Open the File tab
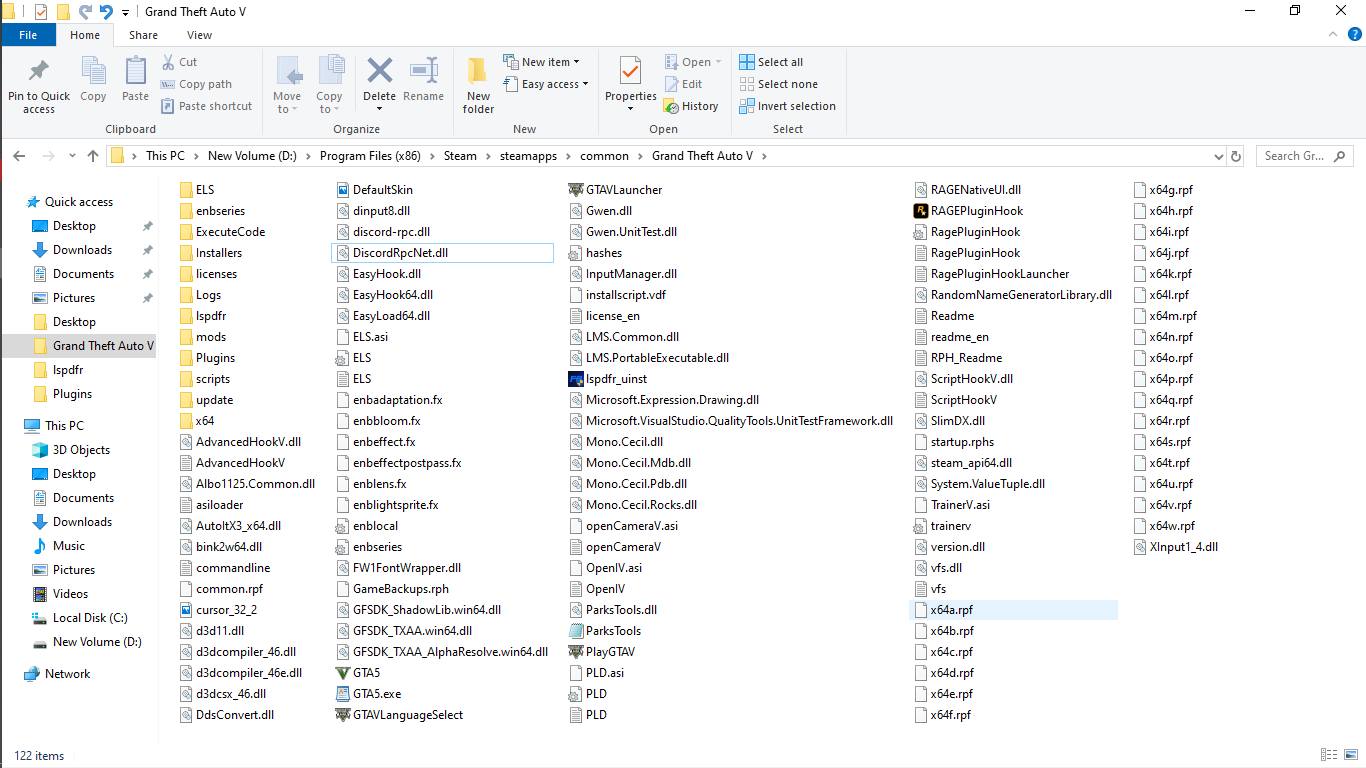 point(28,35)
